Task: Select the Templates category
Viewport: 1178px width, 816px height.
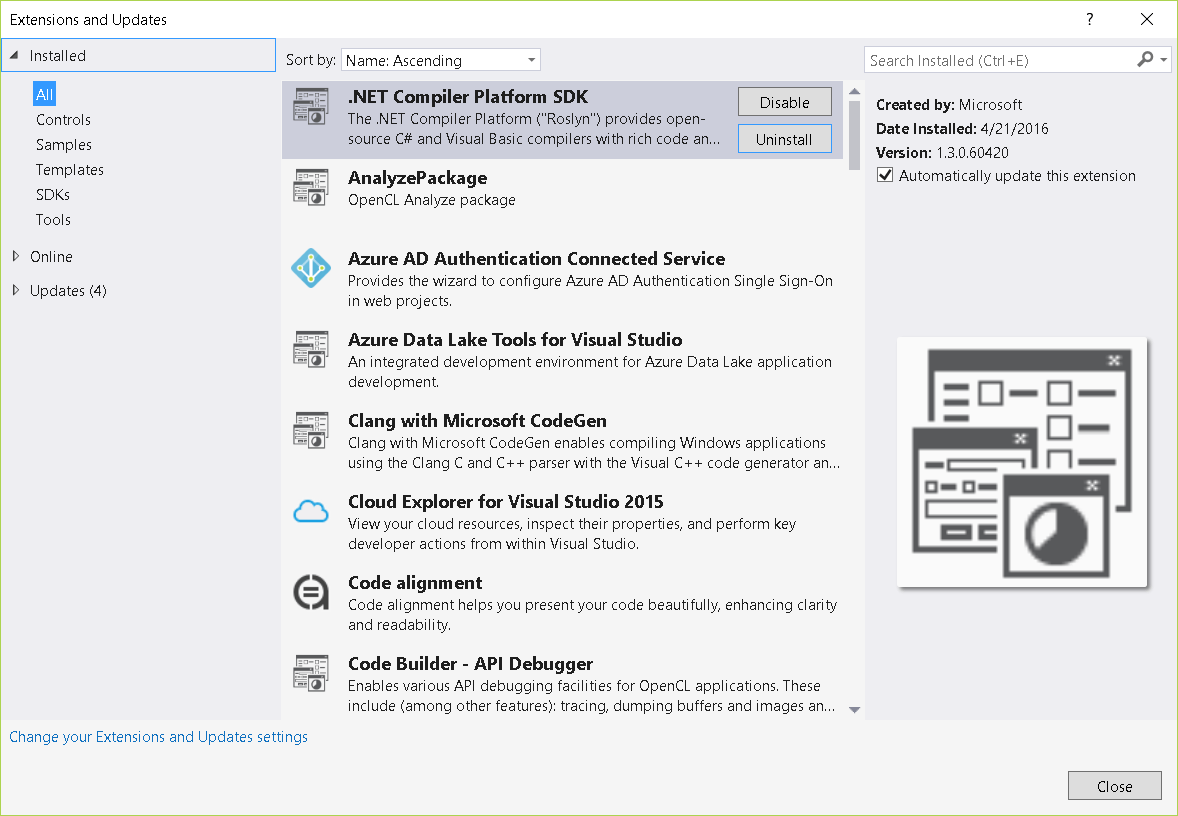Action: [x=69, y=169]
